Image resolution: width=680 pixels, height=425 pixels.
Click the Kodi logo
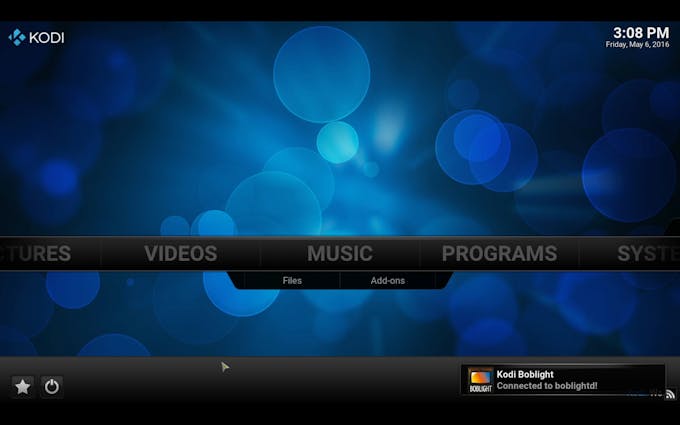coord(36,37)
